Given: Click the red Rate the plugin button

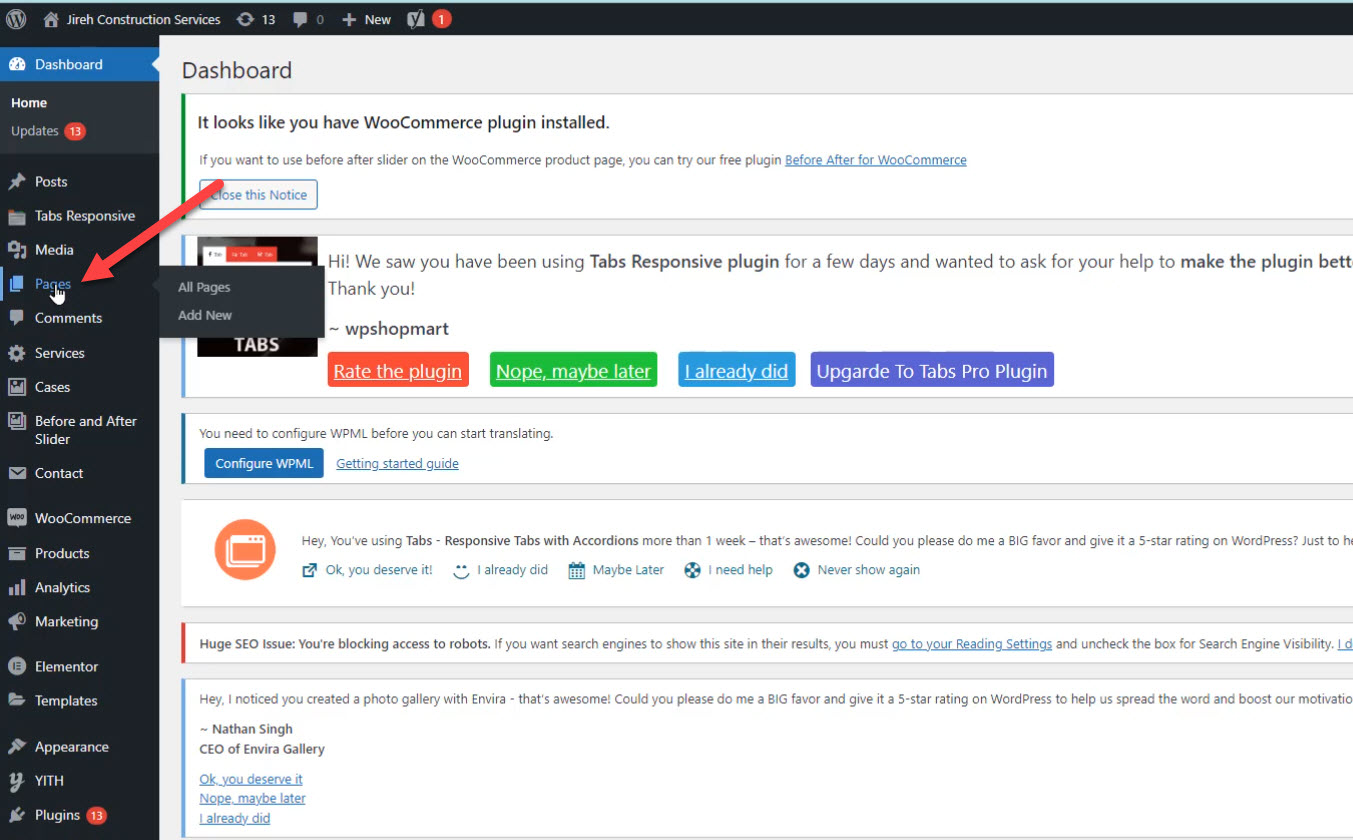Looking at the screenshot, I should (398, 371).
